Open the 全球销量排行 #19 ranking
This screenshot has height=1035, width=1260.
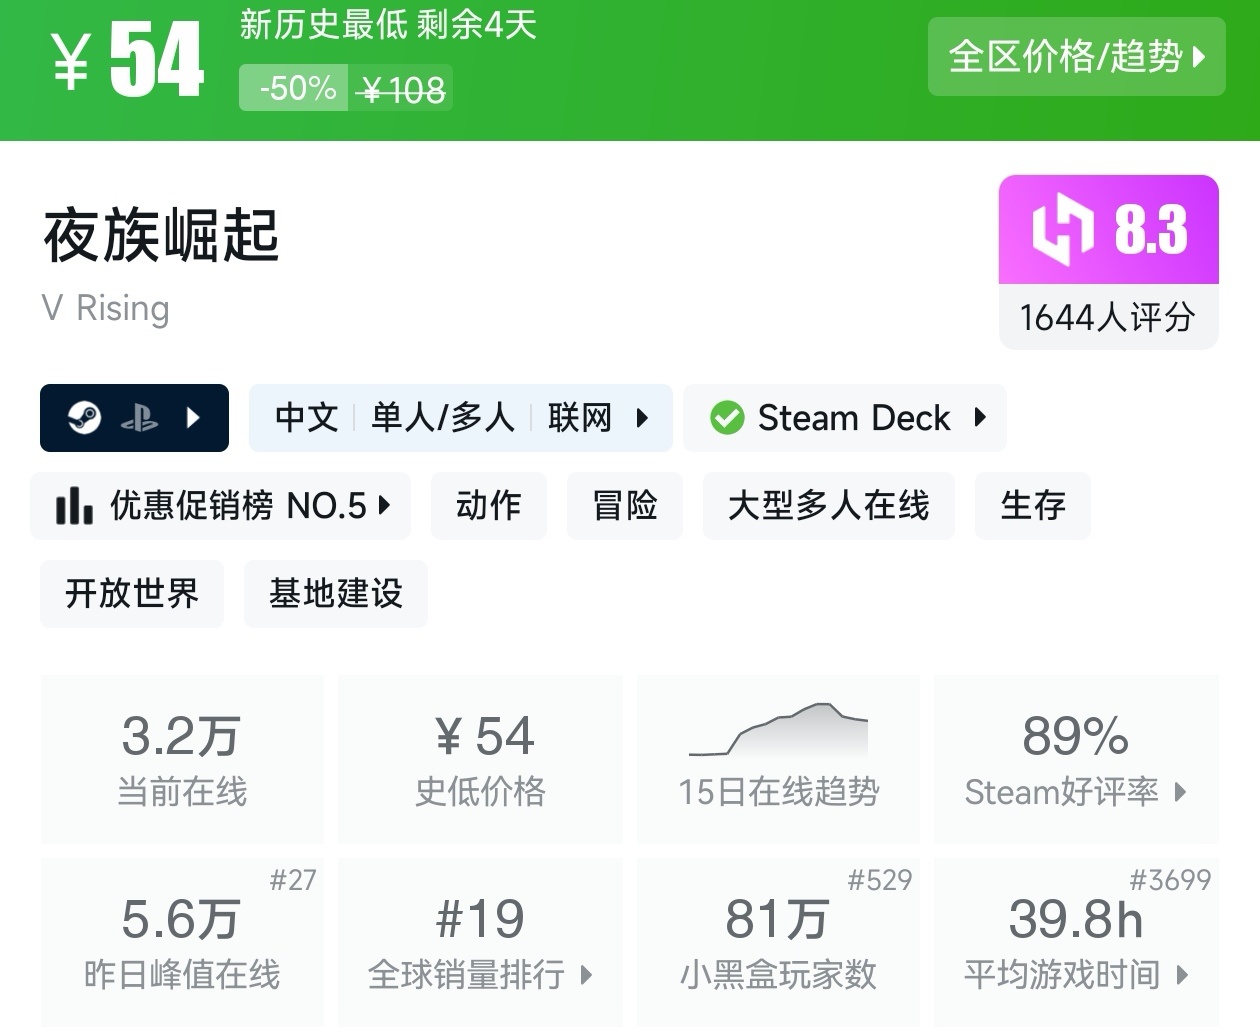(x=480, y=942)
